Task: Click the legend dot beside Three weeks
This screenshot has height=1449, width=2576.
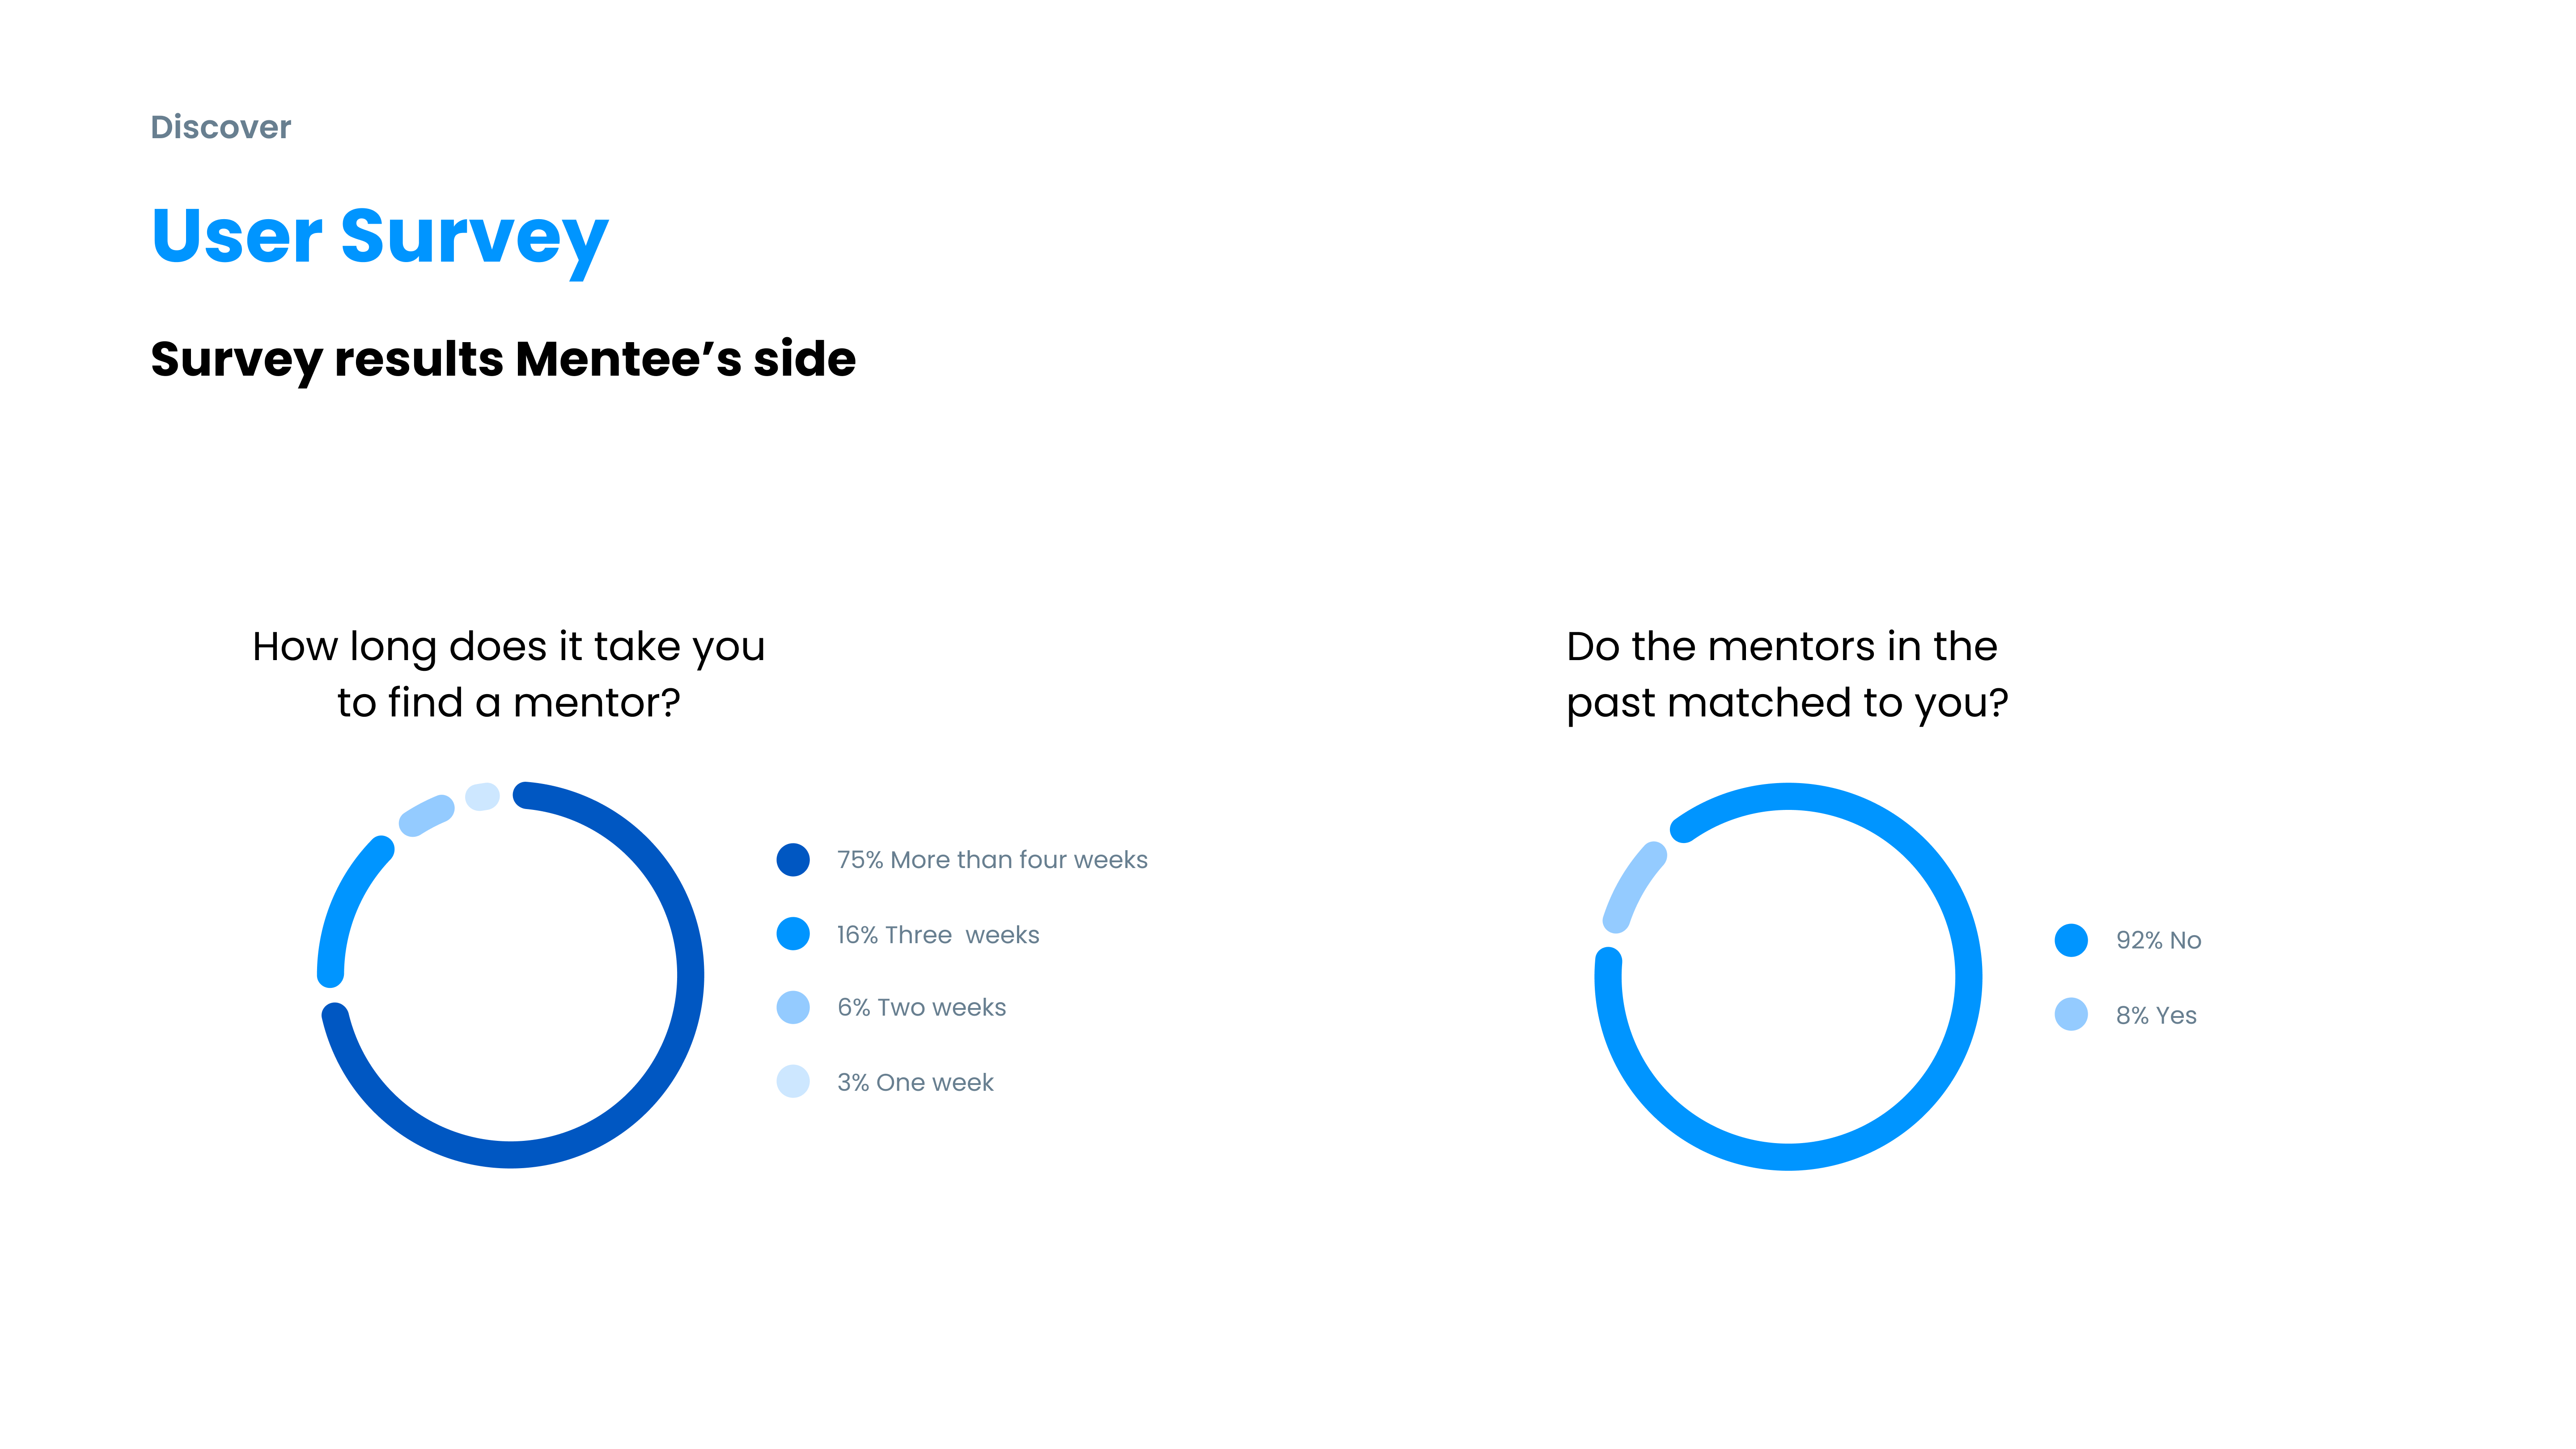Action: coord(793,934)
